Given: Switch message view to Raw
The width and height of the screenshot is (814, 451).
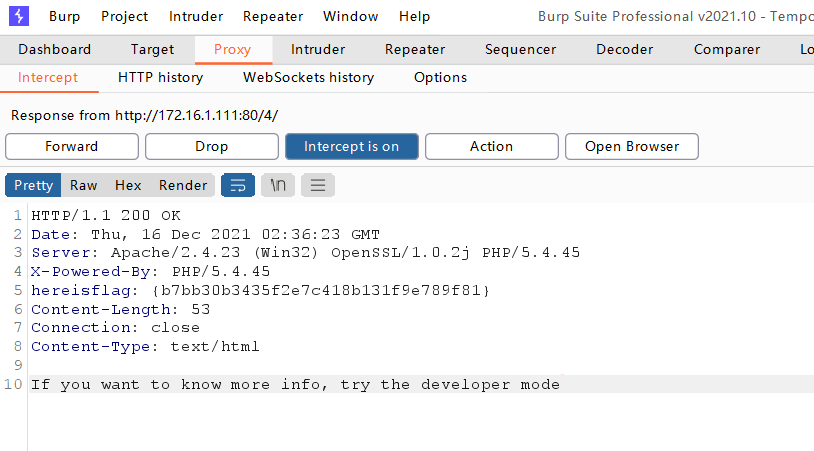Looking at the screenshot, I should pyautogui.click(x=83, y=185).
